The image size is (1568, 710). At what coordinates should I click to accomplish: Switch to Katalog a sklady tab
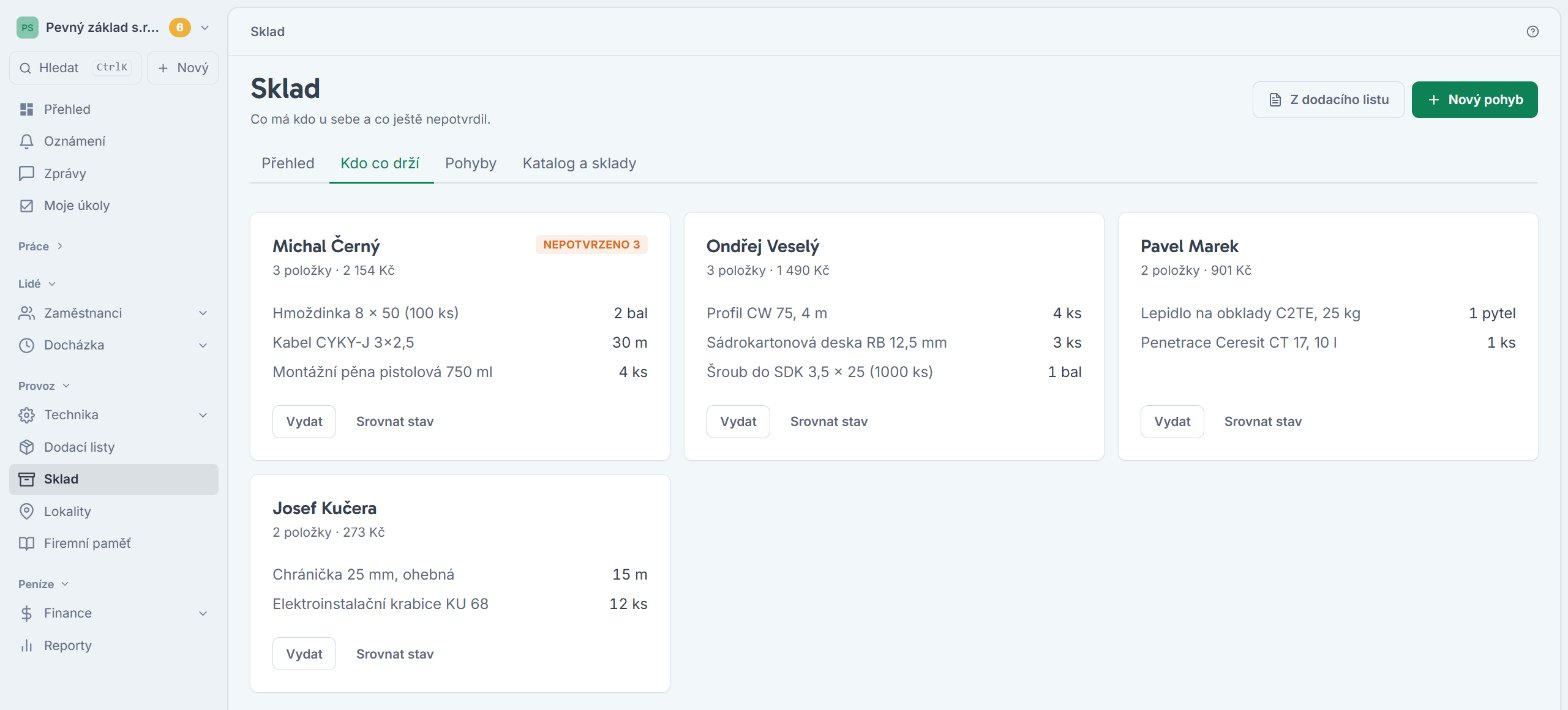pyautogui.click(x=579, y=163)
